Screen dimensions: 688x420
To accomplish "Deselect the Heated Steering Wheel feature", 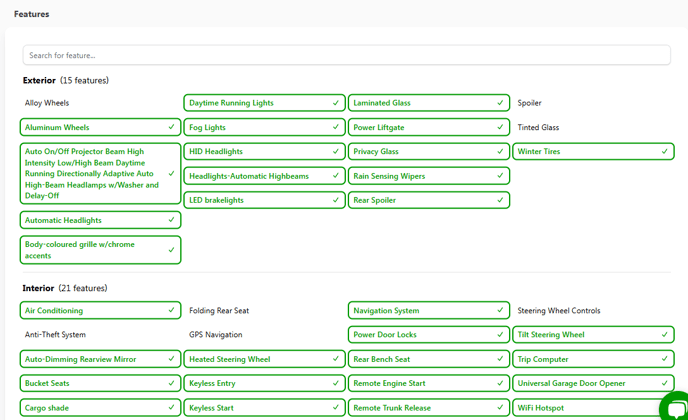I will point(265,359).
